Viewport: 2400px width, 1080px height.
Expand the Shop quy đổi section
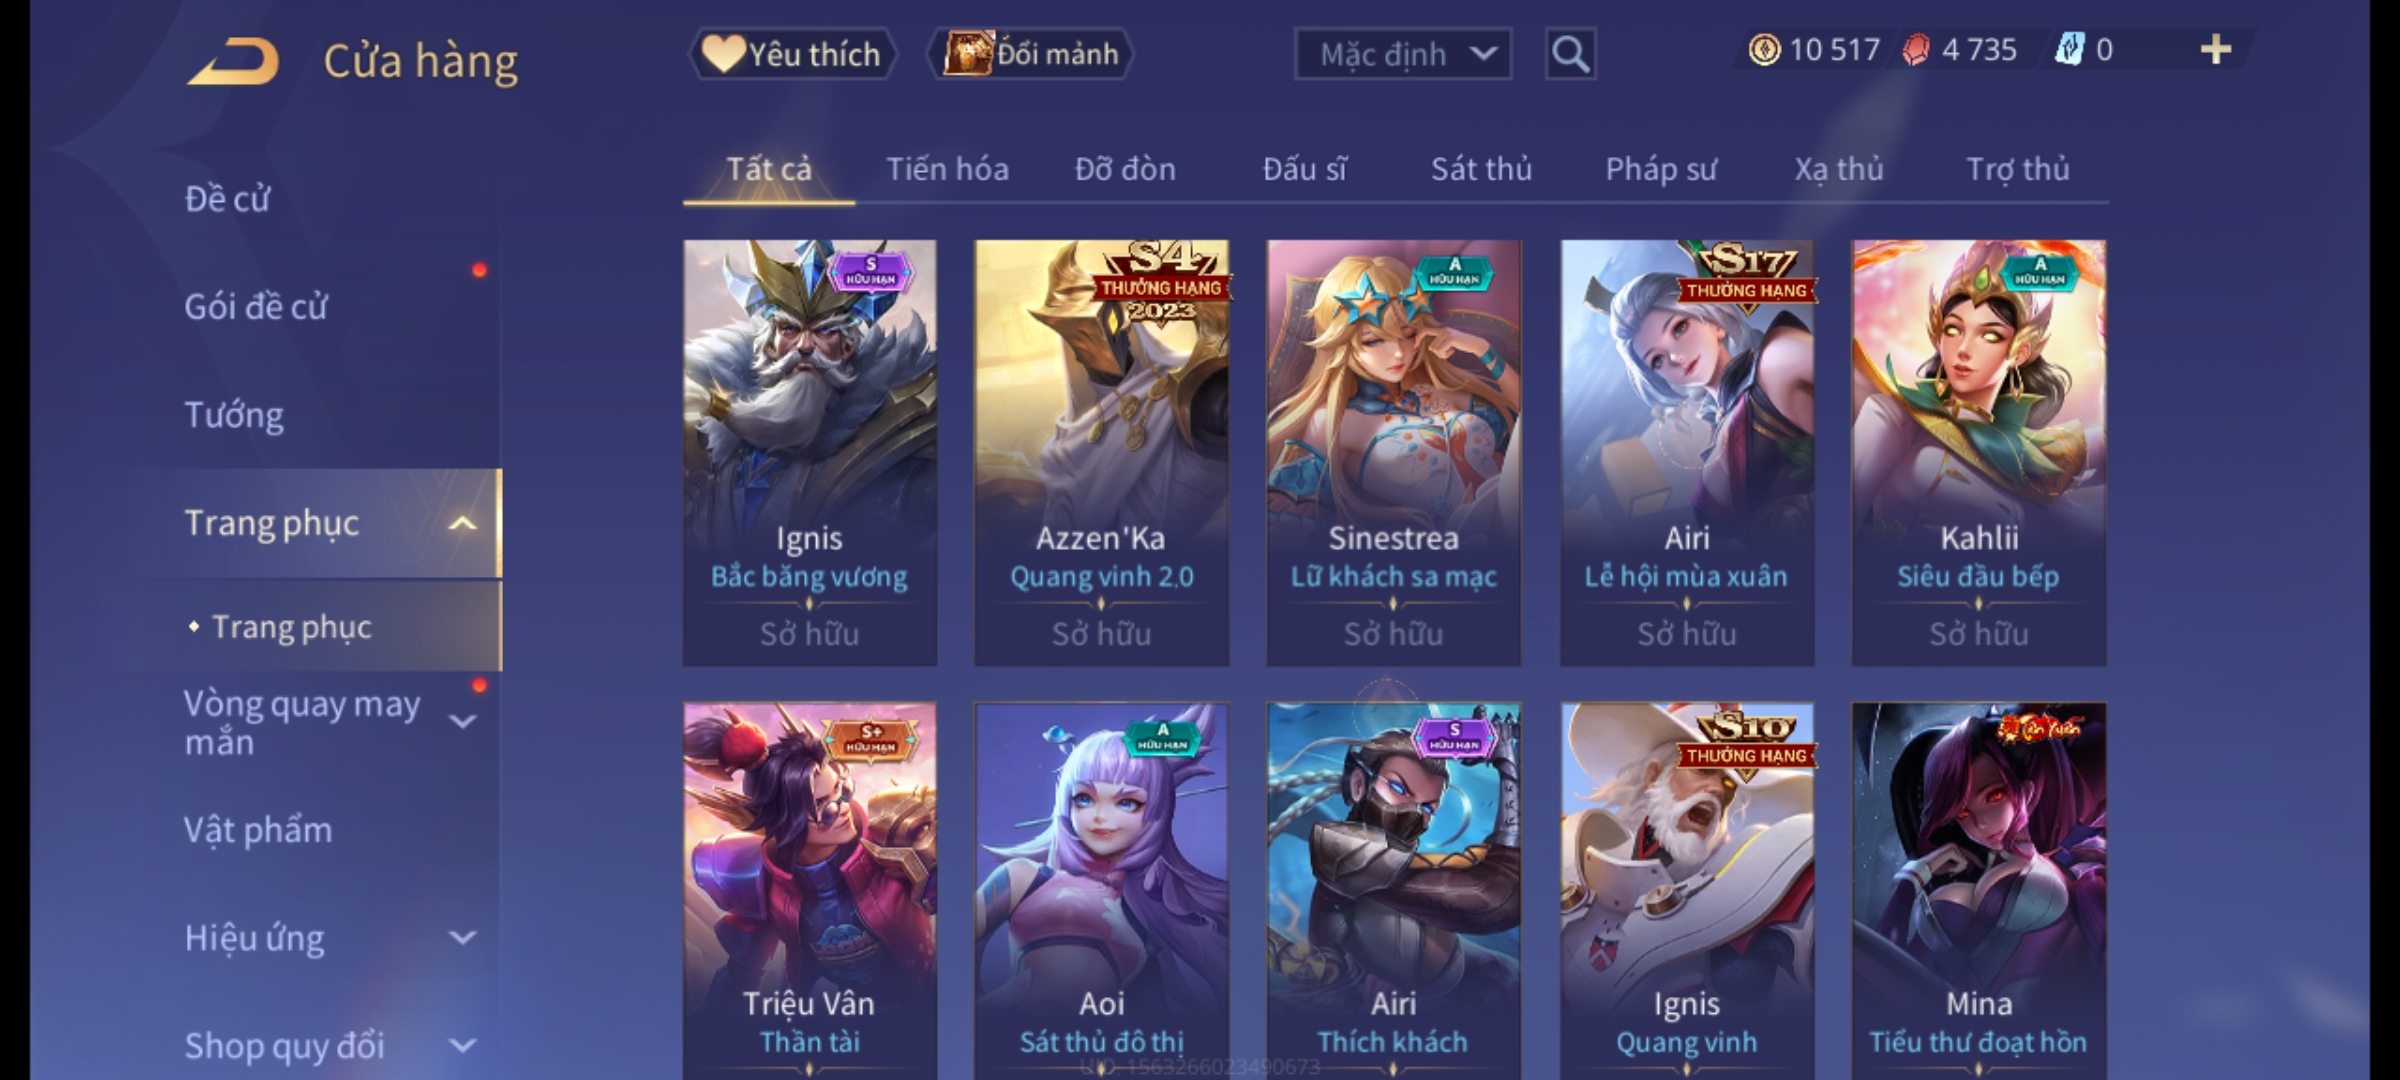(462, 1046)
